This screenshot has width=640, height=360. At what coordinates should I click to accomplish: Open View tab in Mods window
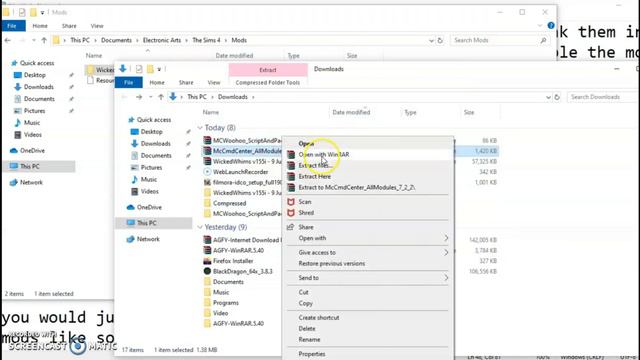tap(97, 26)
